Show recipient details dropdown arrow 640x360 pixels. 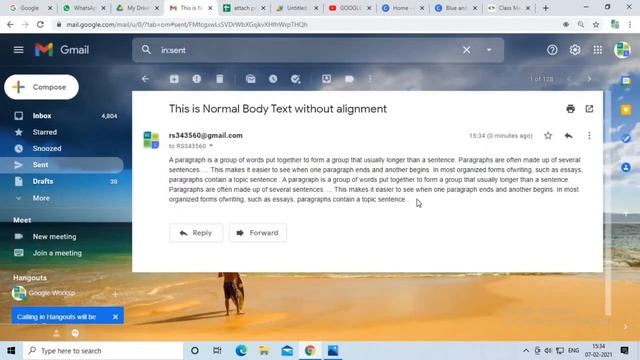[x=211, y=146]
